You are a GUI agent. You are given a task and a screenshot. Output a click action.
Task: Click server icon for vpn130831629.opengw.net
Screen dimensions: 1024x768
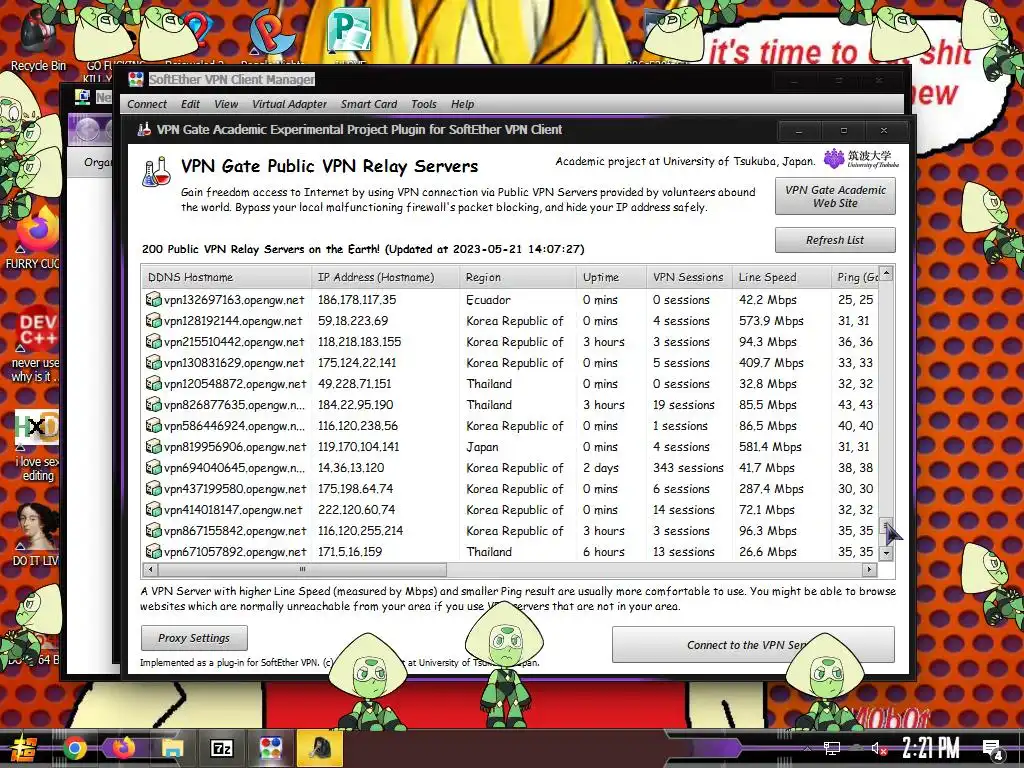(153, 362)
